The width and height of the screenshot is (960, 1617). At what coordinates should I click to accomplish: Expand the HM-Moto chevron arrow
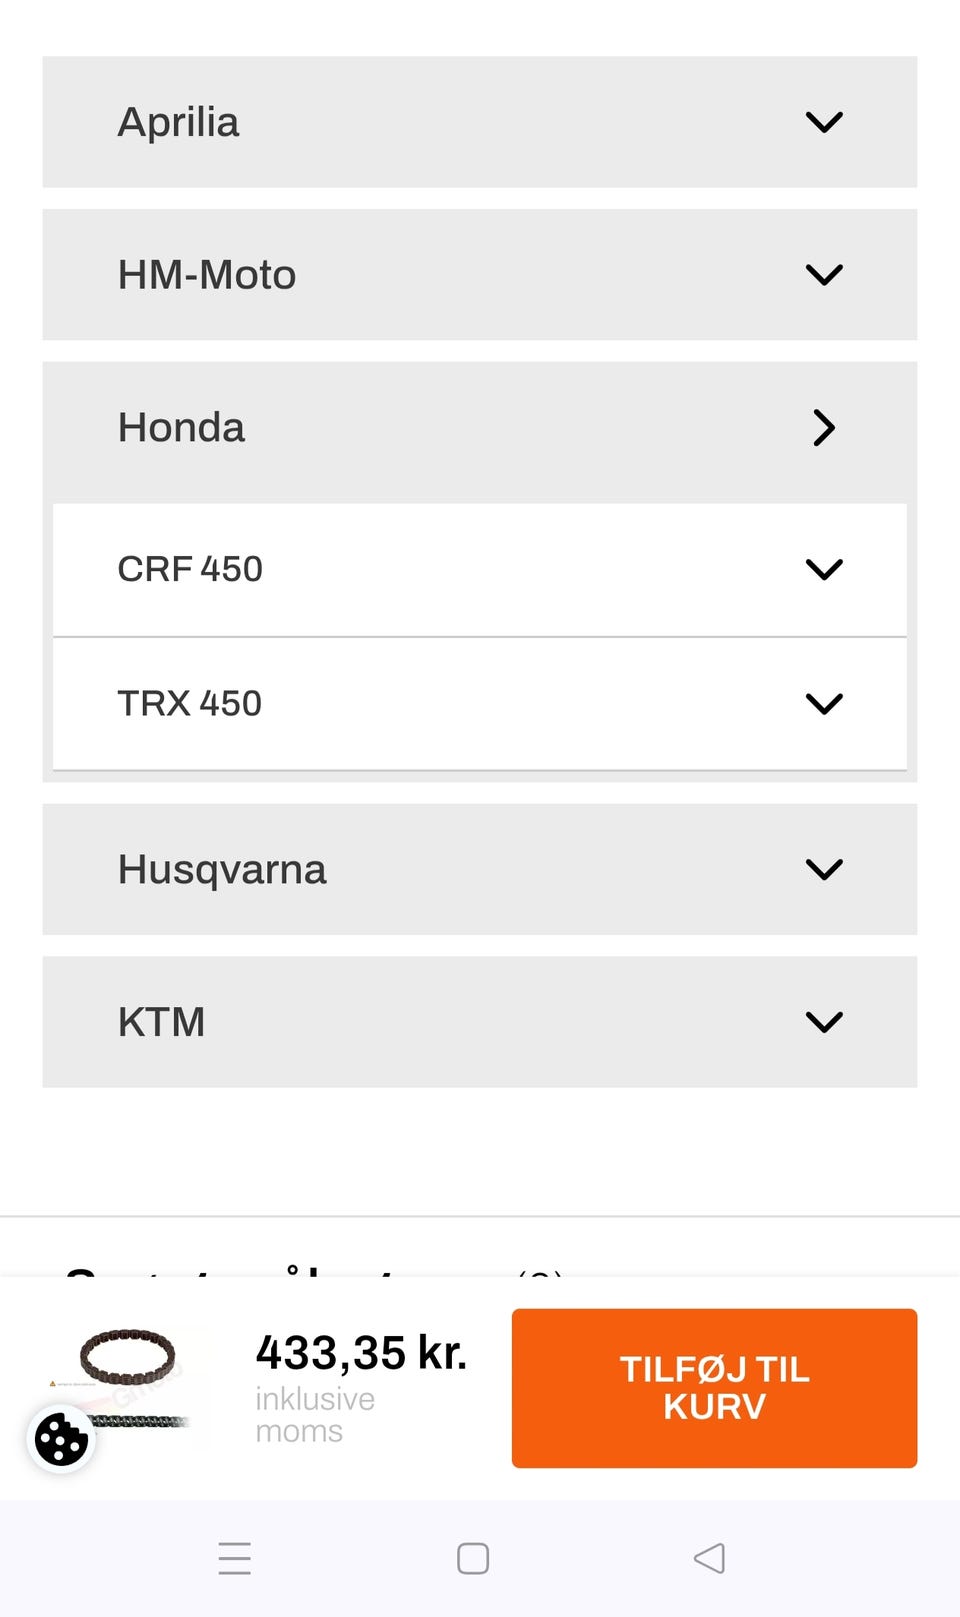(x=824, y=275)
